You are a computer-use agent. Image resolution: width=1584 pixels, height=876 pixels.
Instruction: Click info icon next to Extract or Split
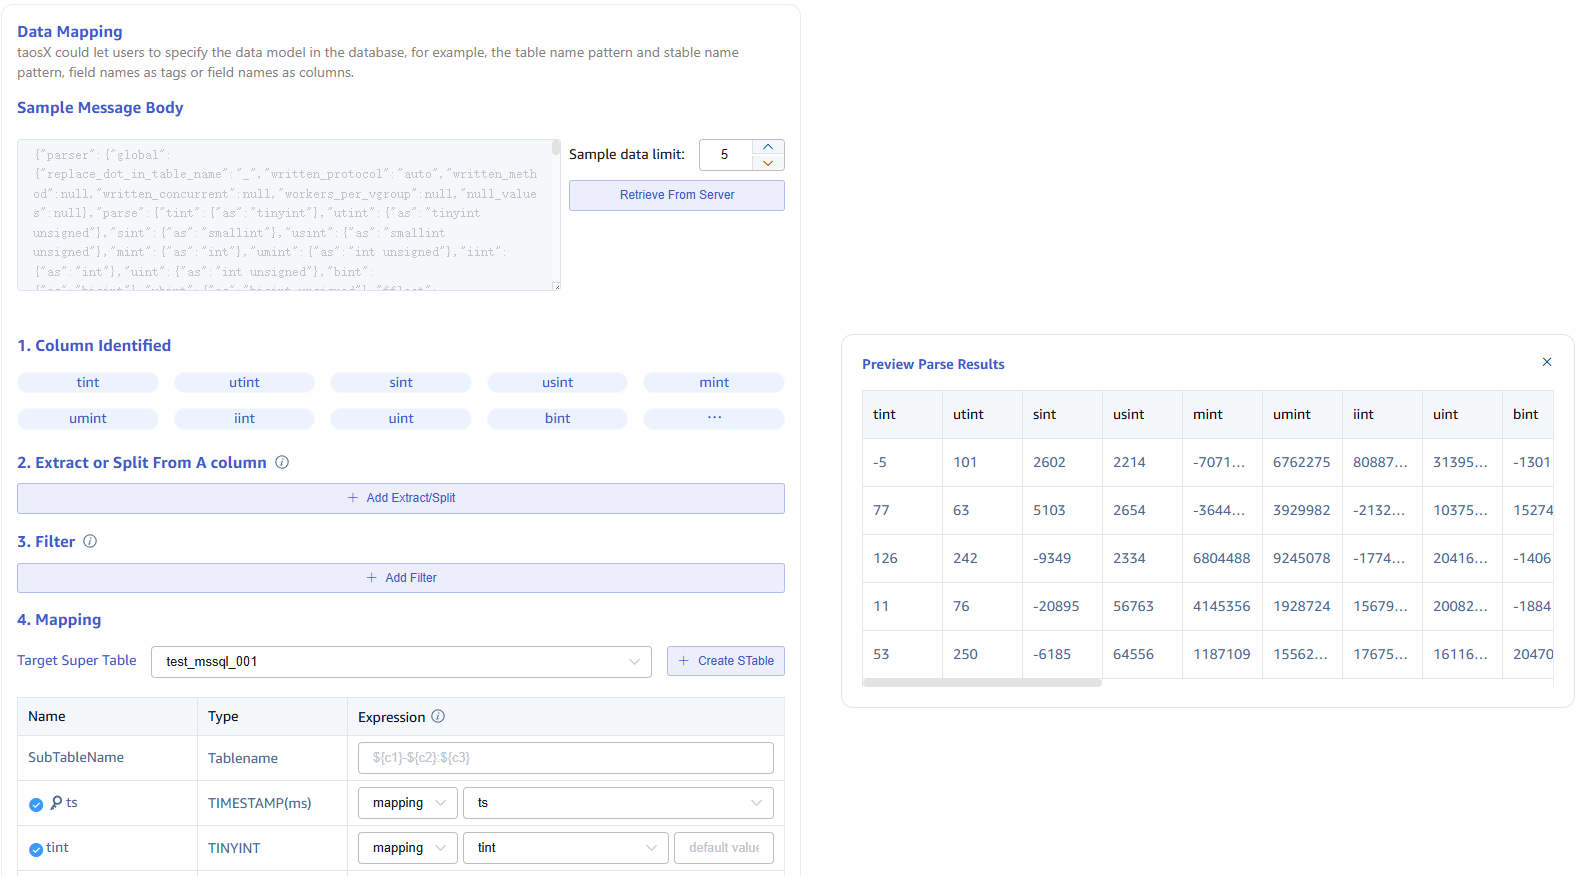coord(282,462)
